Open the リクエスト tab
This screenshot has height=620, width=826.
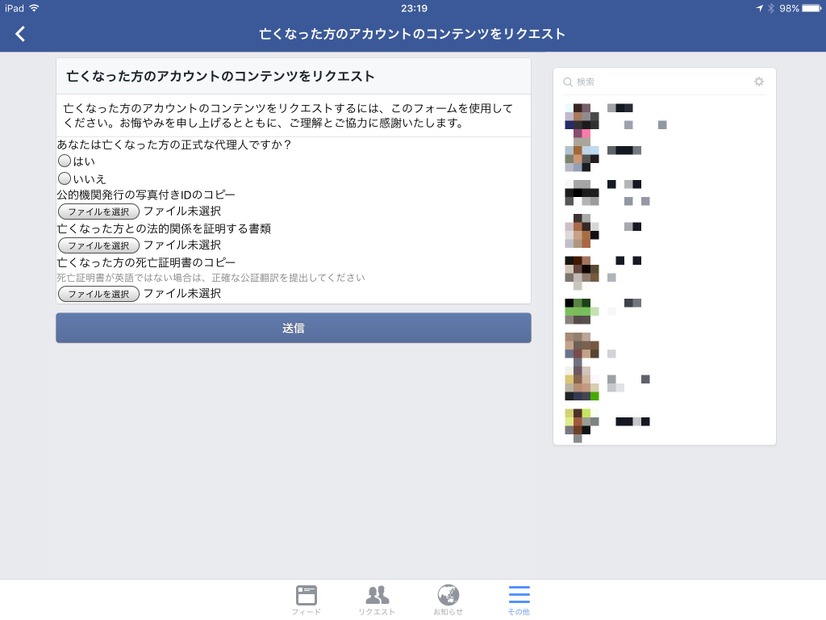coord(377,600)
